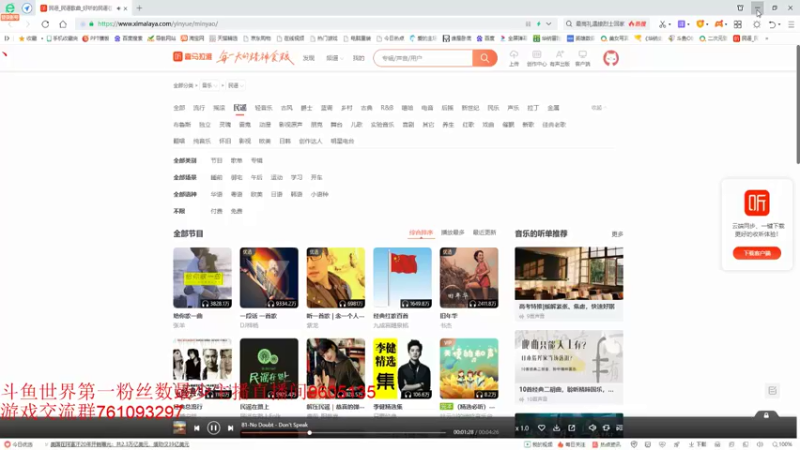Open a new browser tab
Viewport: 800px width, 450px height.
[x=139, y=8]
